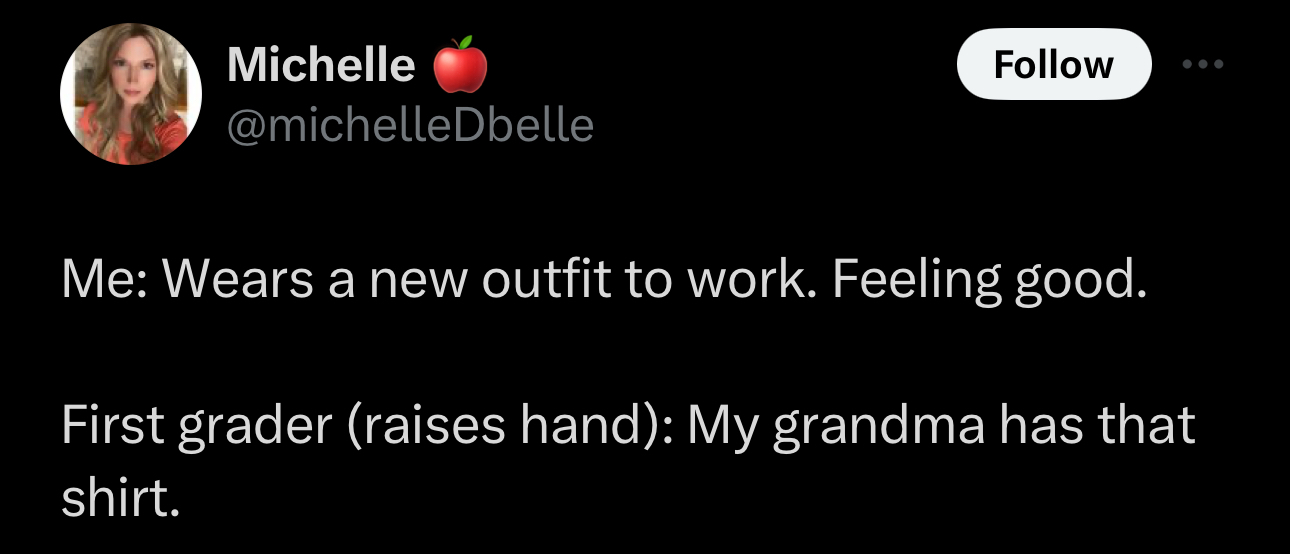Open Michelle's profile picture
Image resolution: width=1290 pixels, height=554 pixels.
coord(130,94)
